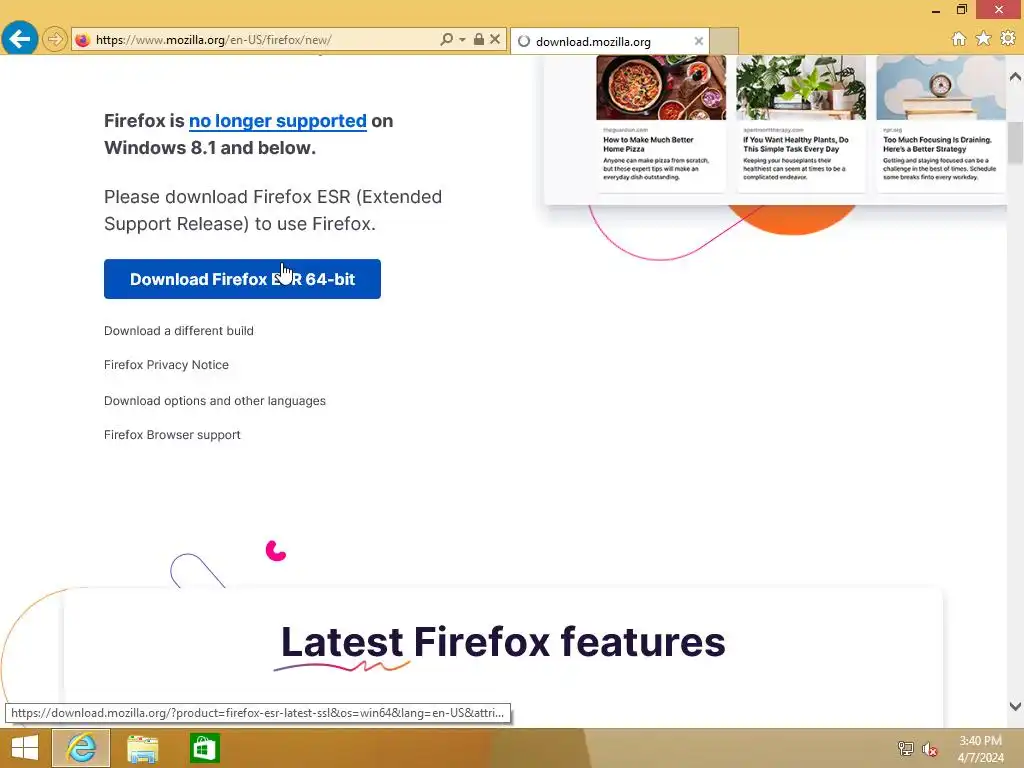Screen dimensions: 1024x768
Task: Click the network icon in system tray
Action: 906,748
